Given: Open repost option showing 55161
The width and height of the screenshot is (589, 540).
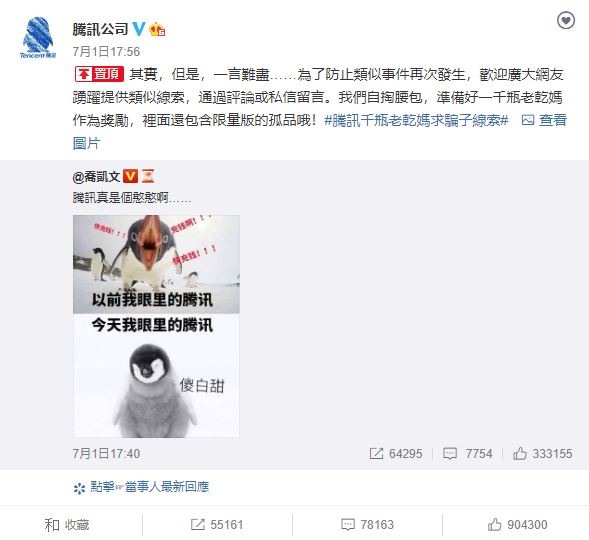Looking at the screenshot, I should pos(217,525).
